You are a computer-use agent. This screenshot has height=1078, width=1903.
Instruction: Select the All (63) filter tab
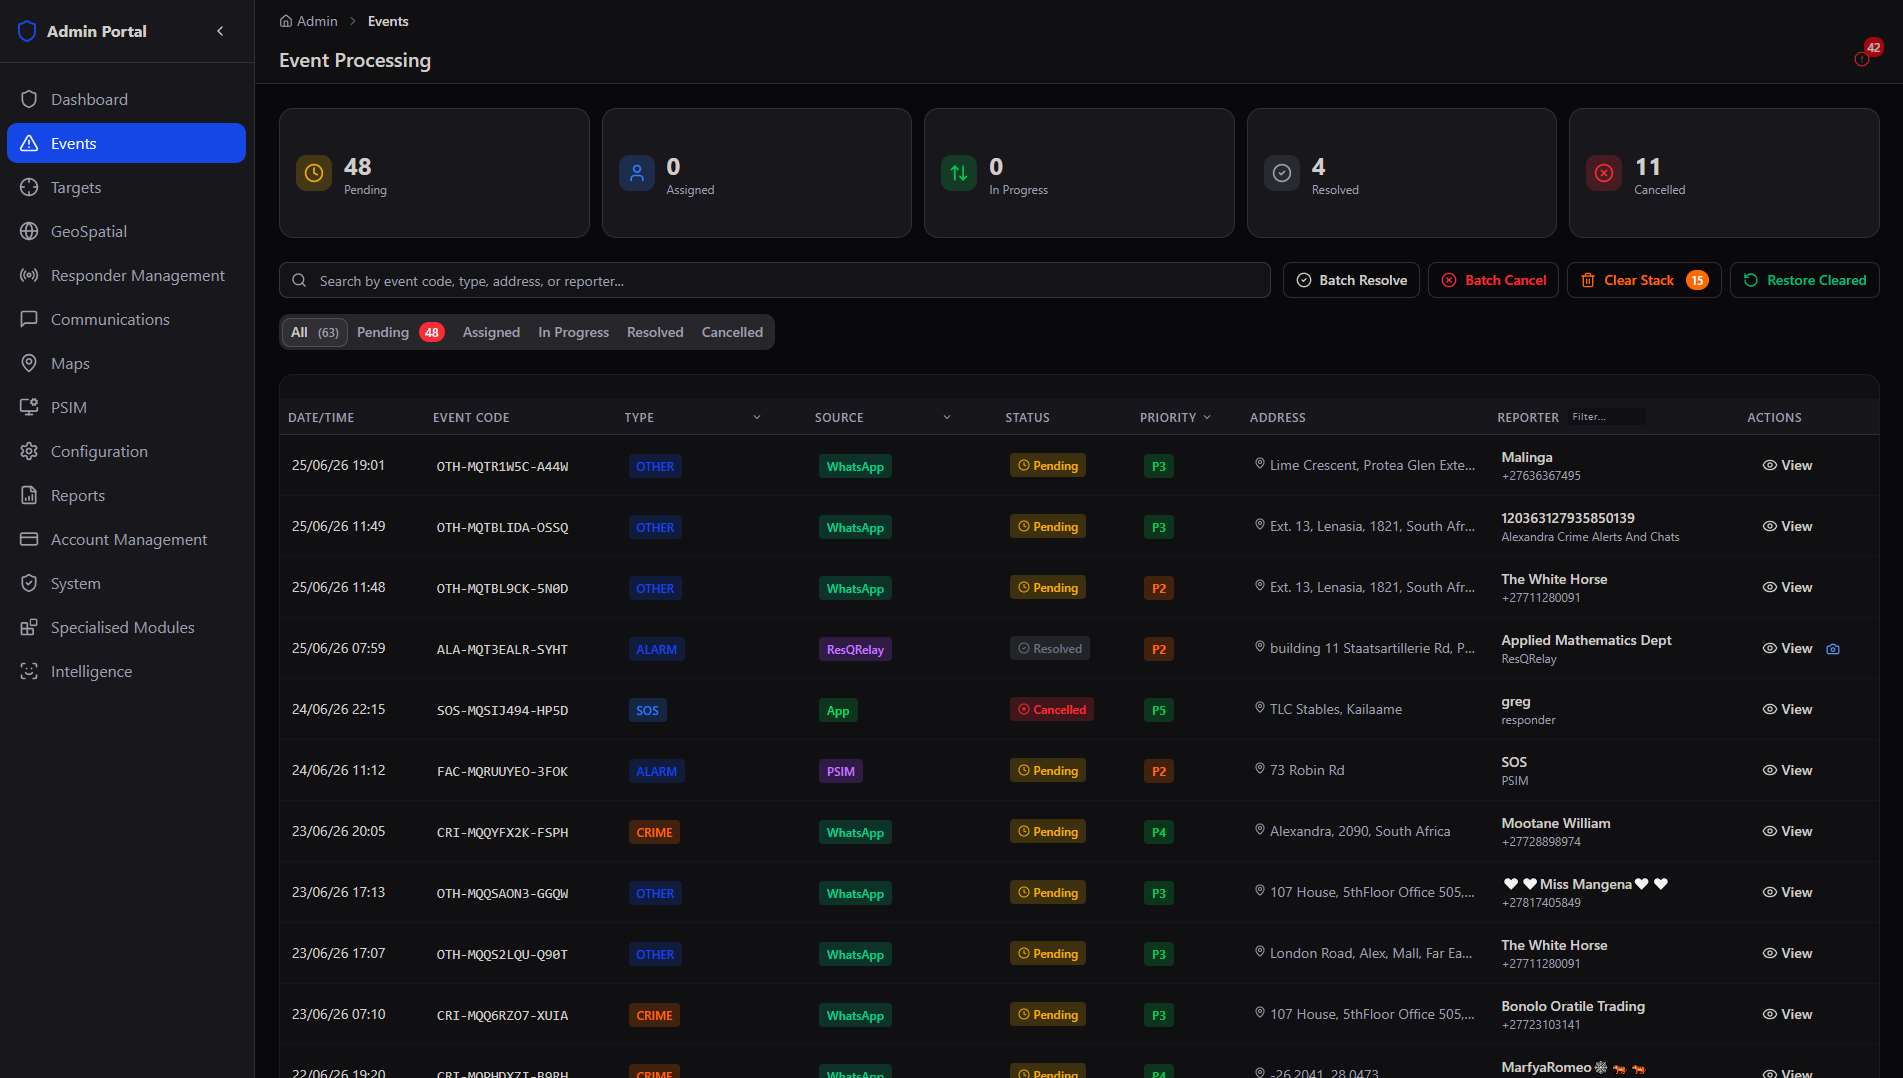tap(314, 332)
